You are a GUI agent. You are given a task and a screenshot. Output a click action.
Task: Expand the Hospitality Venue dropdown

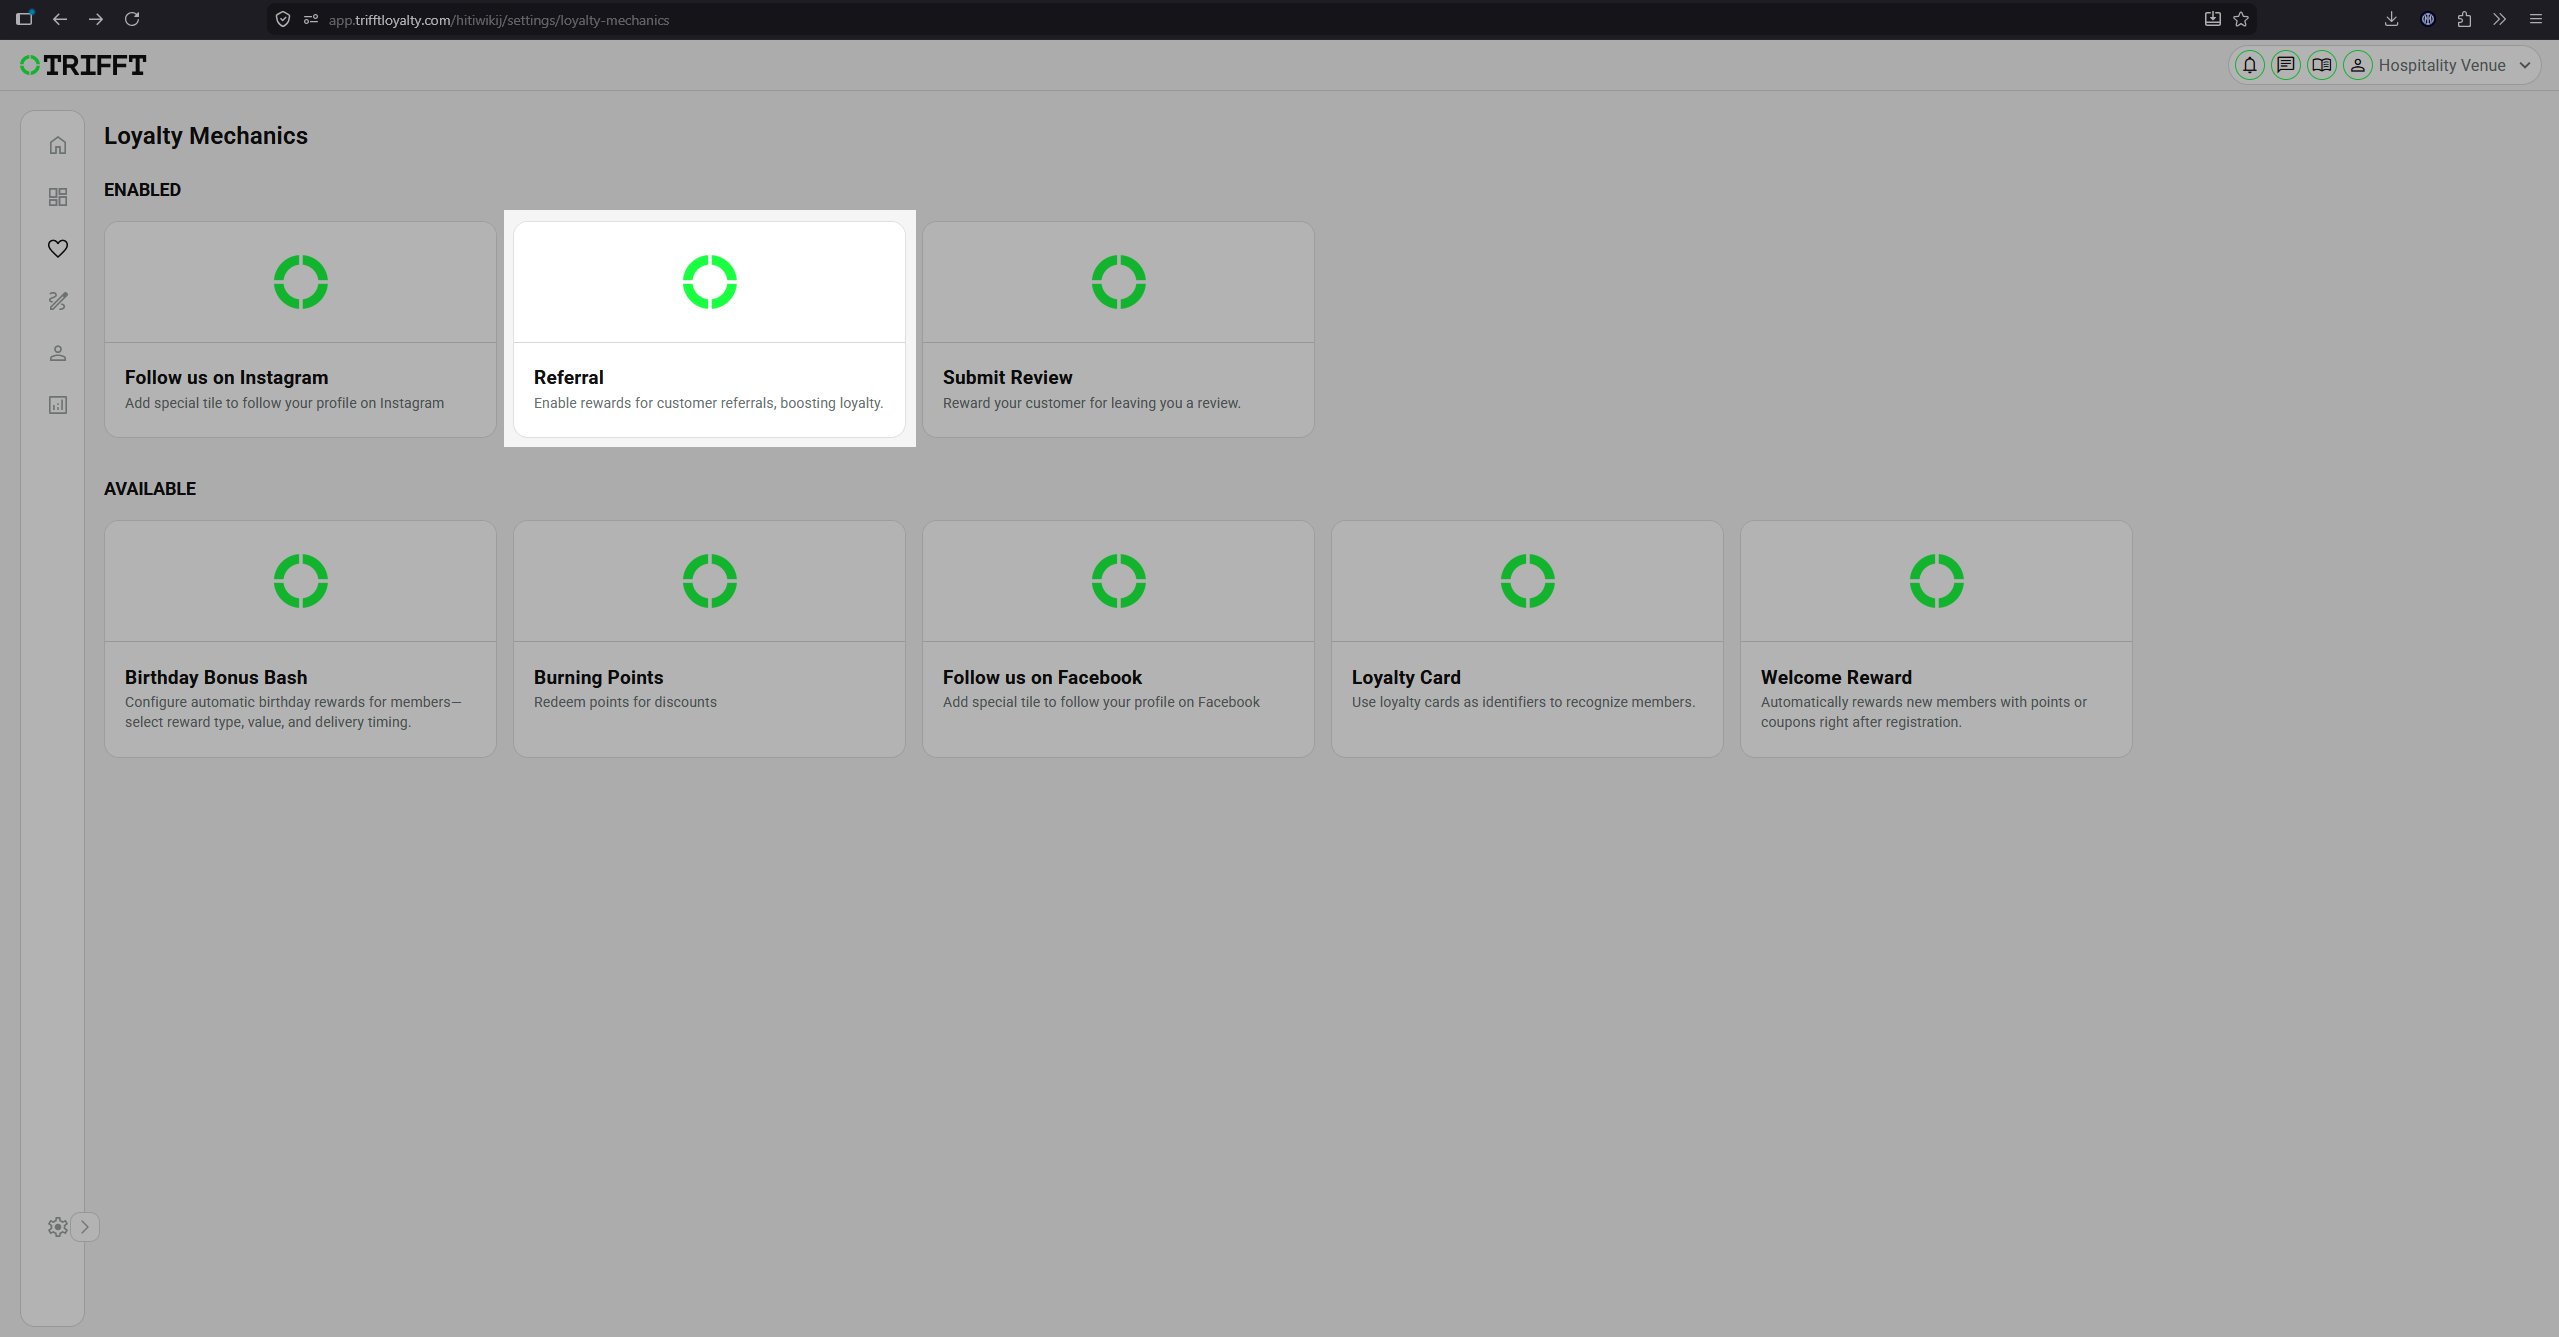[2454, 65]
